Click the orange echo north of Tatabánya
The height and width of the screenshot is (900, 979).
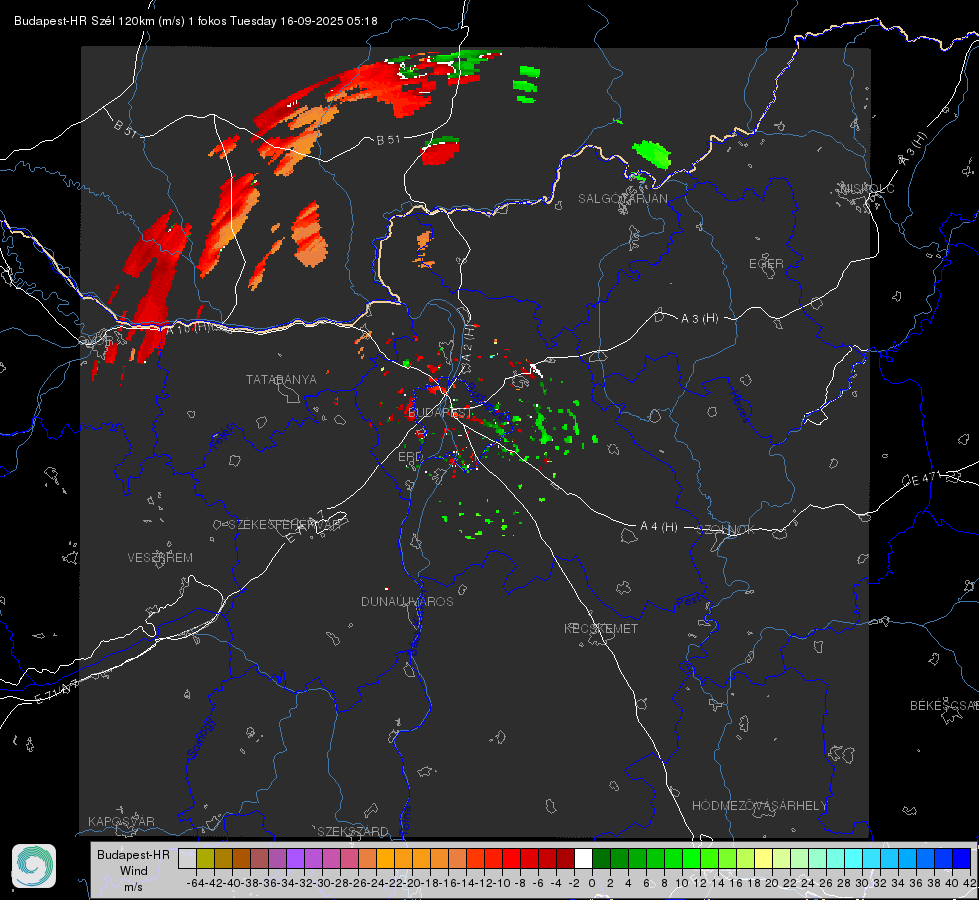[311, 234]
